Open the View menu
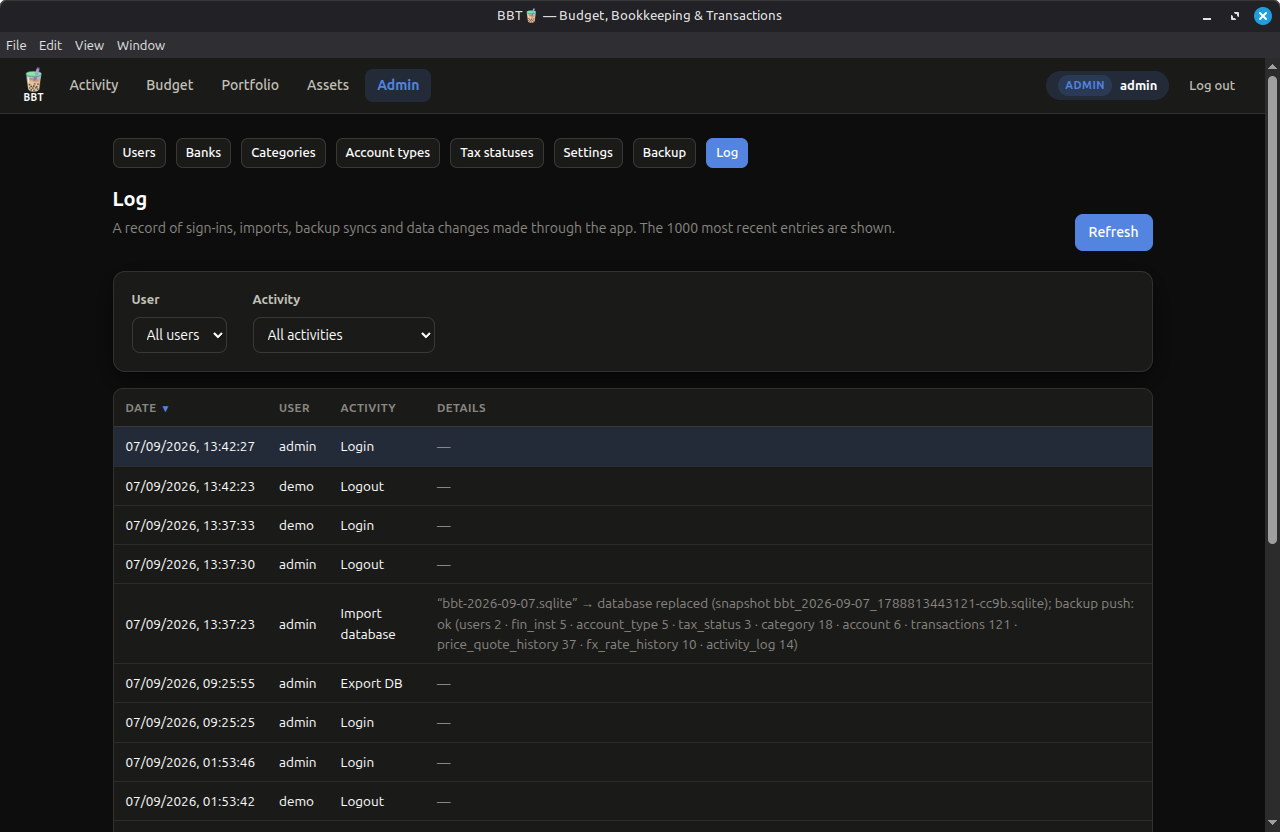 coord(89,45)
